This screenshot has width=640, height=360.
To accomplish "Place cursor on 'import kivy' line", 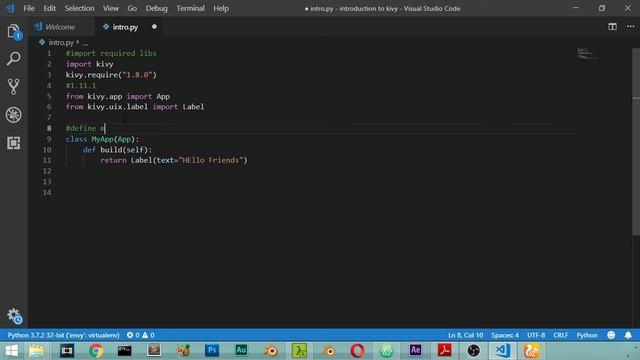I will 89,64.
